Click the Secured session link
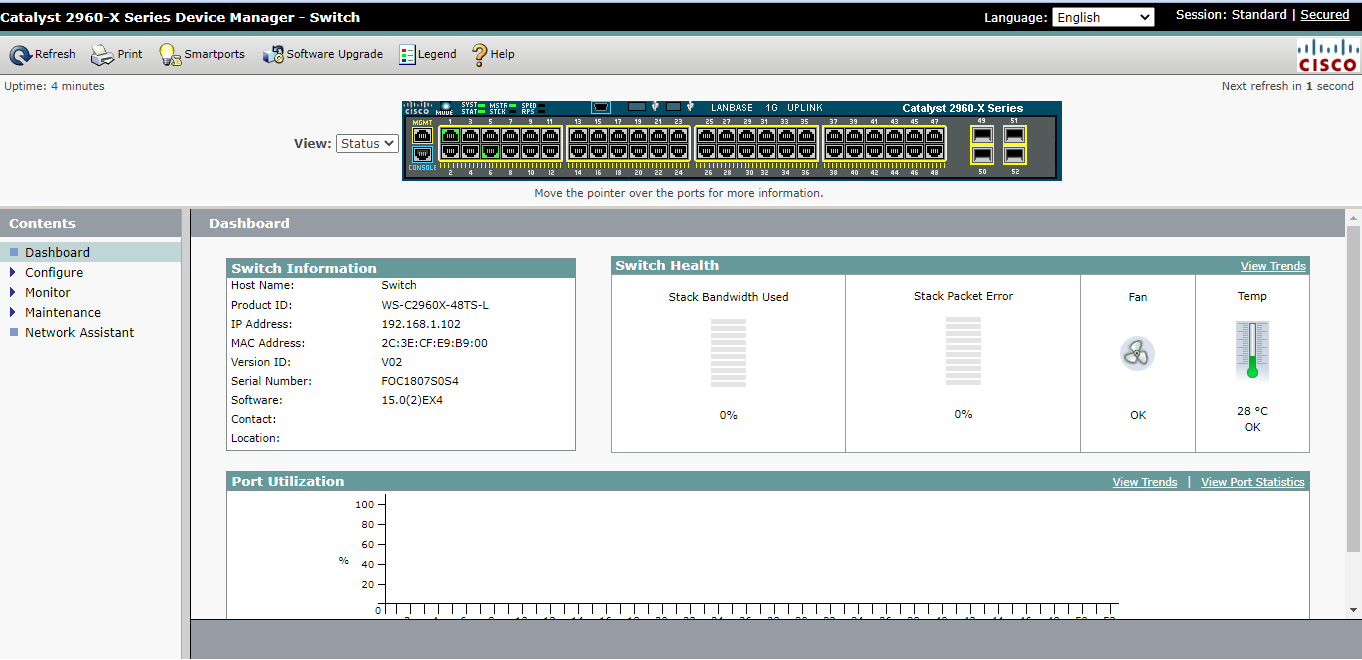 pyautogui.click(x=1324, y=15)
